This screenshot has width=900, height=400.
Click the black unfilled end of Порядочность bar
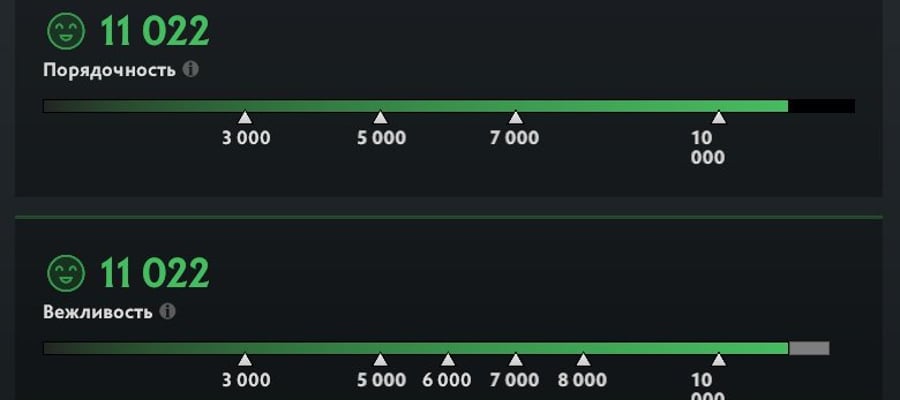(821, 106)
